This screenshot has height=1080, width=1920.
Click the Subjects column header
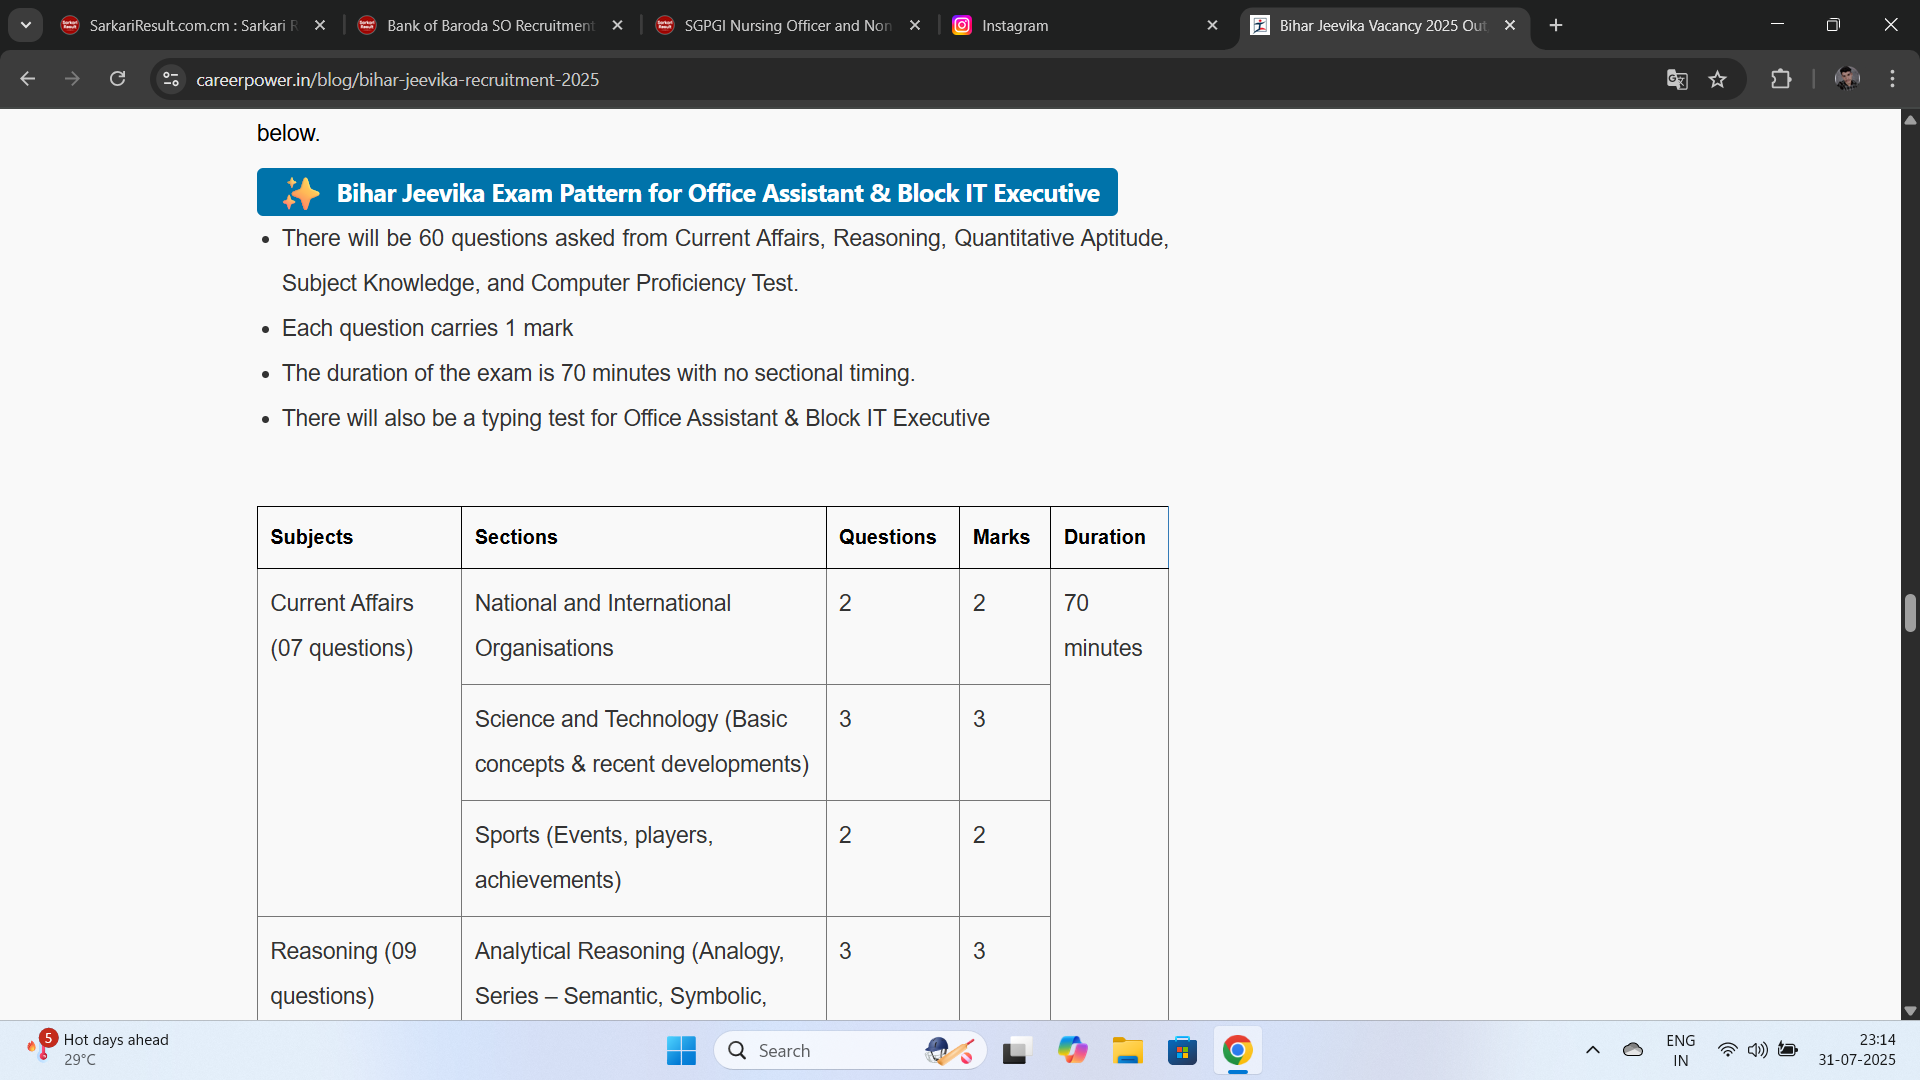[359, 537]
